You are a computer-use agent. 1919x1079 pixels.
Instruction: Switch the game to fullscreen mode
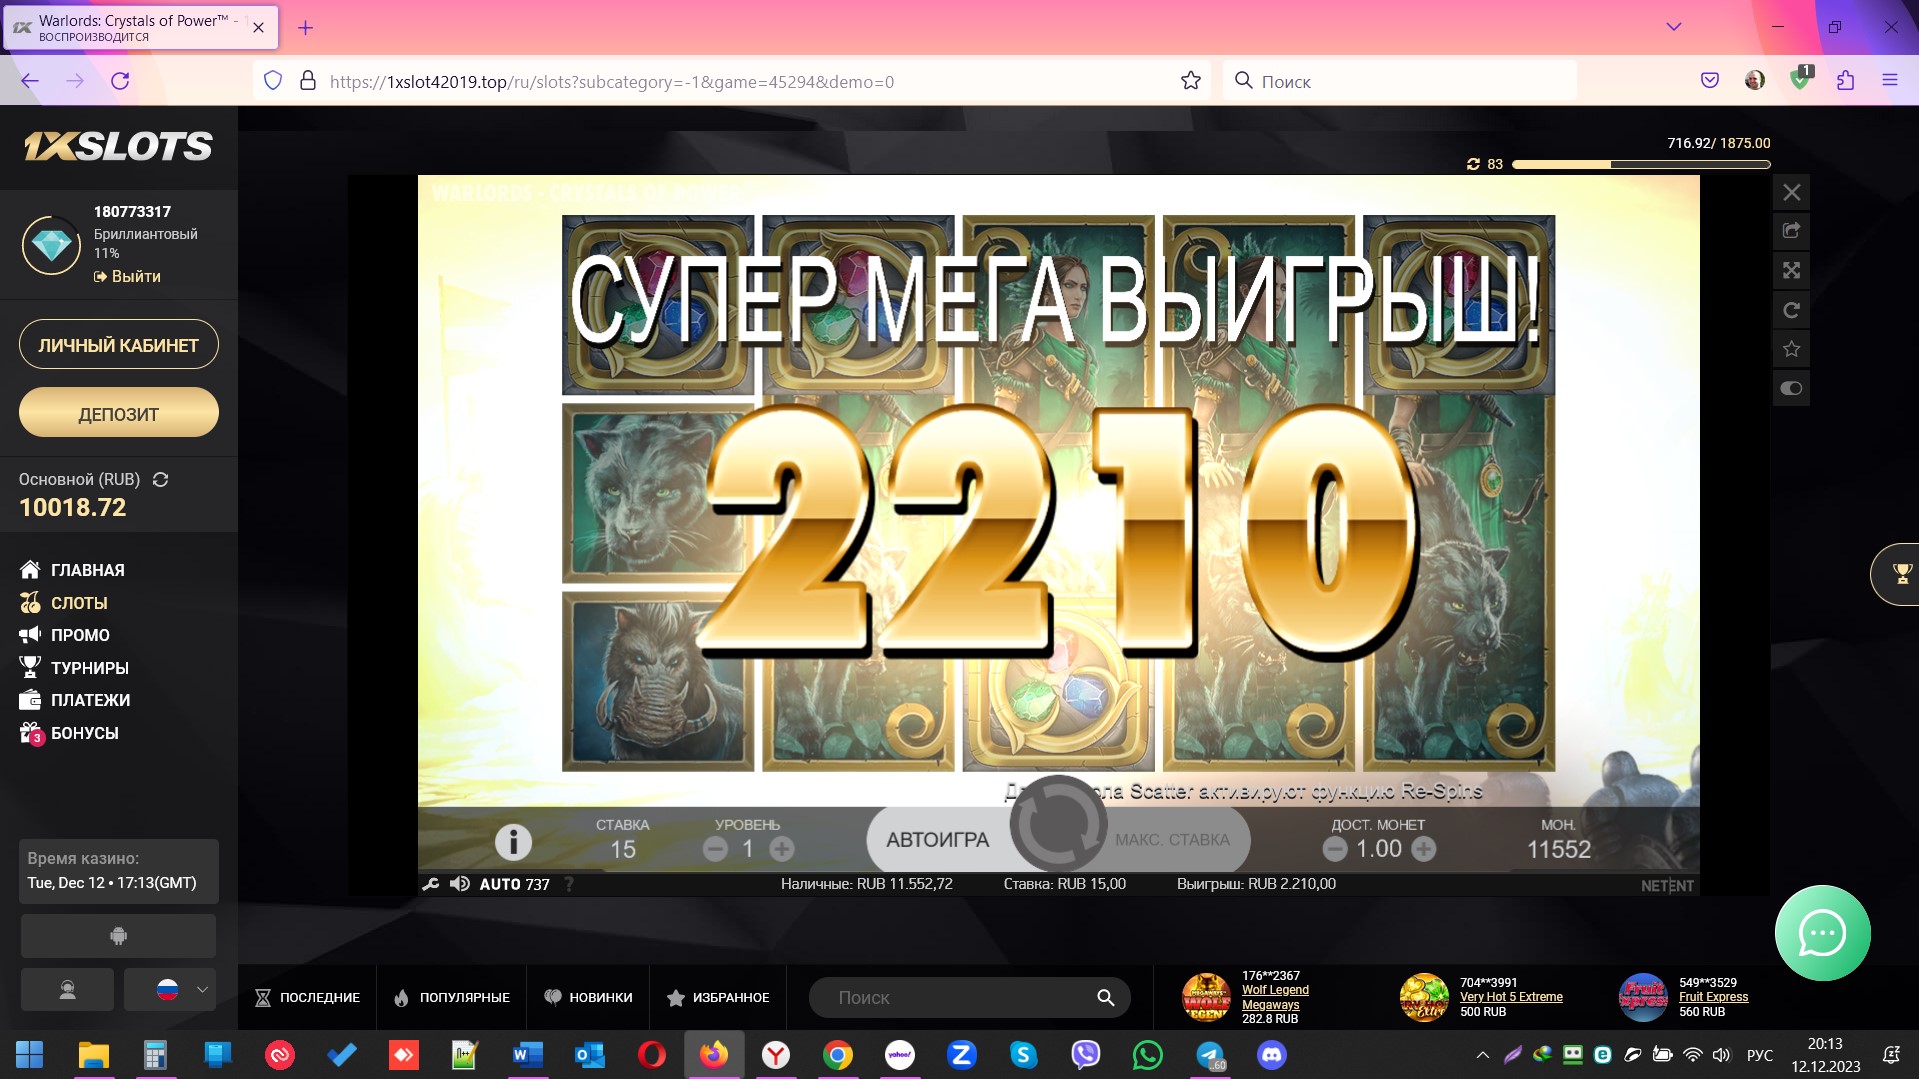click(1791, 270)
